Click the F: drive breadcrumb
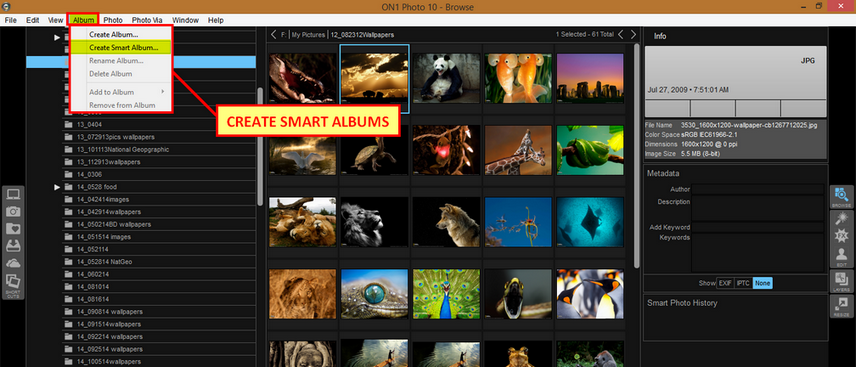856x367 pixels. pyautogui.click(x=284, y=34)
